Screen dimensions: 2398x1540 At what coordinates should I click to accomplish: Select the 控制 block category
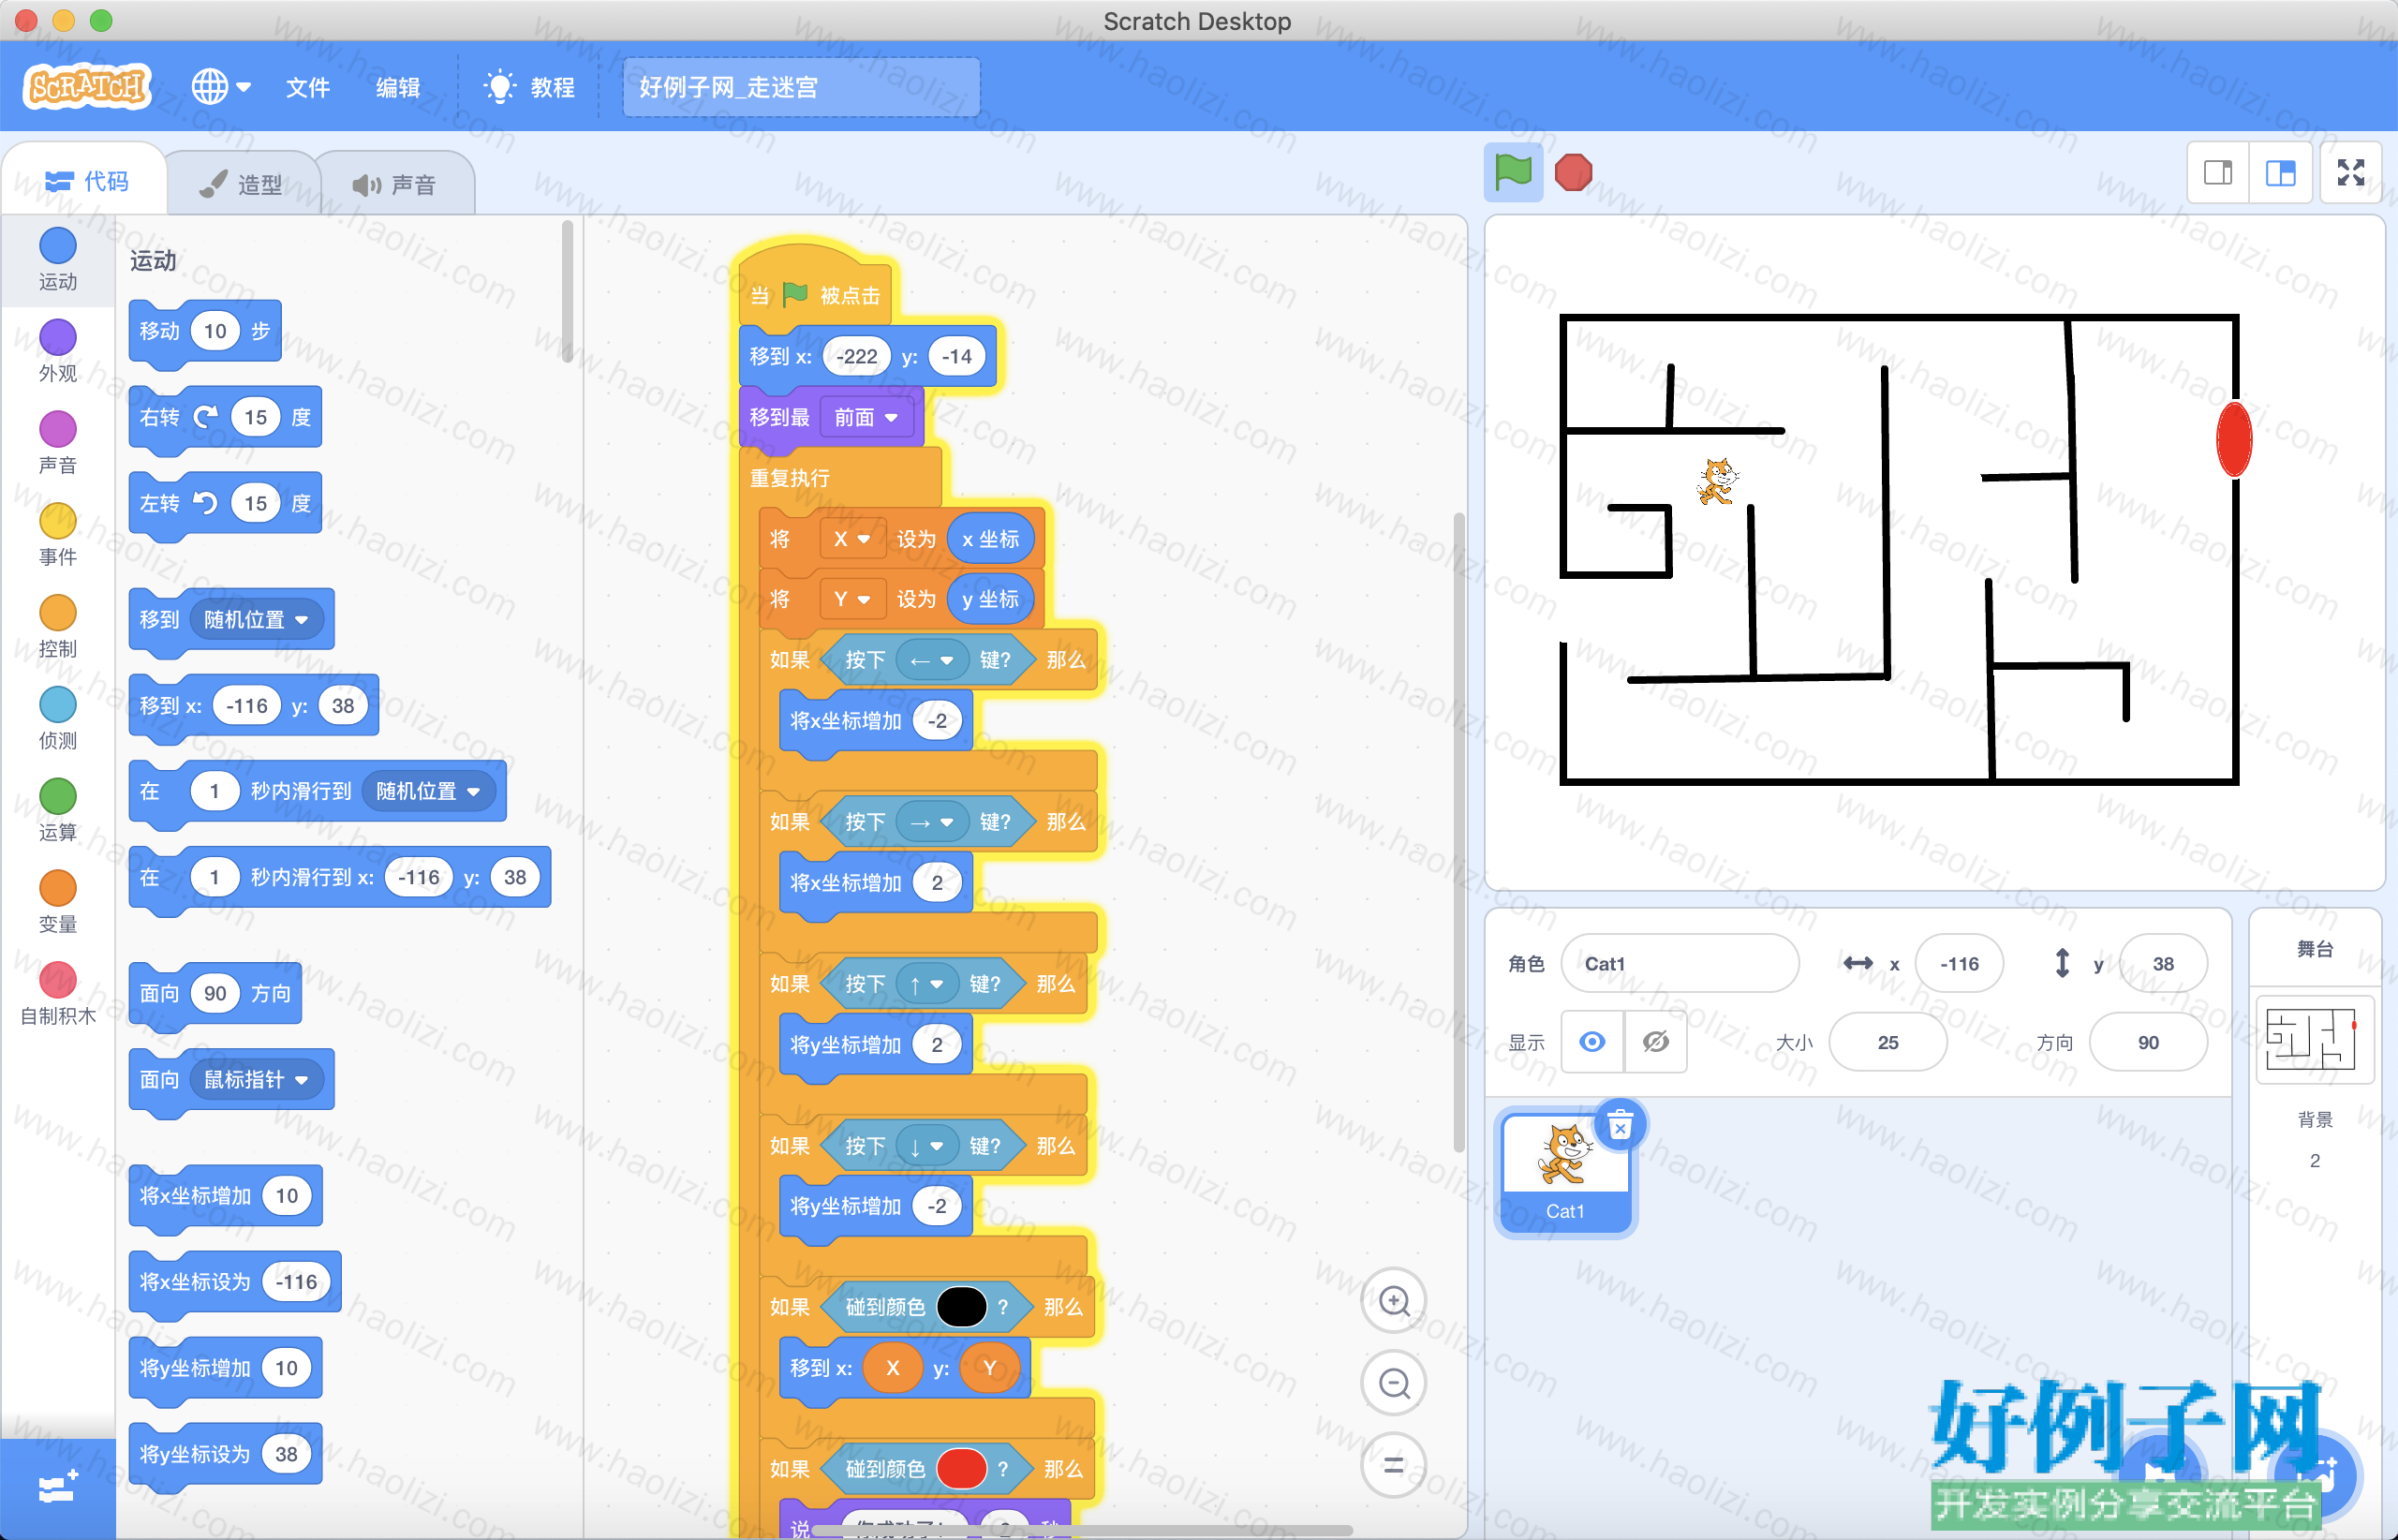point(57,626)
